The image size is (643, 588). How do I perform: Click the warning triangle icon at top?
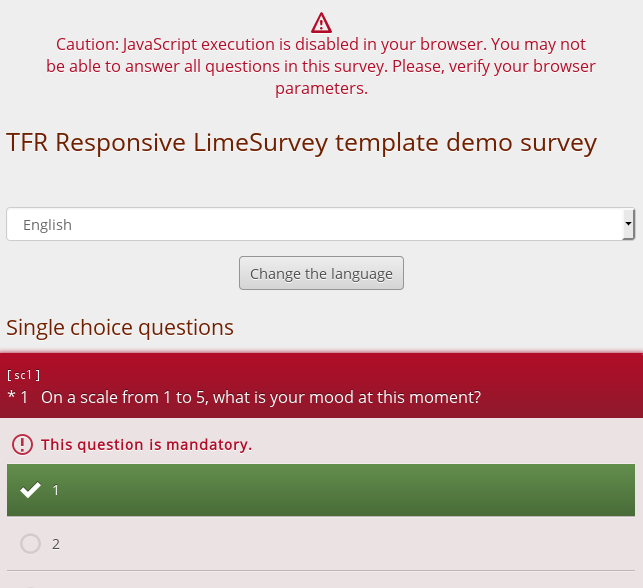point(321,22)
